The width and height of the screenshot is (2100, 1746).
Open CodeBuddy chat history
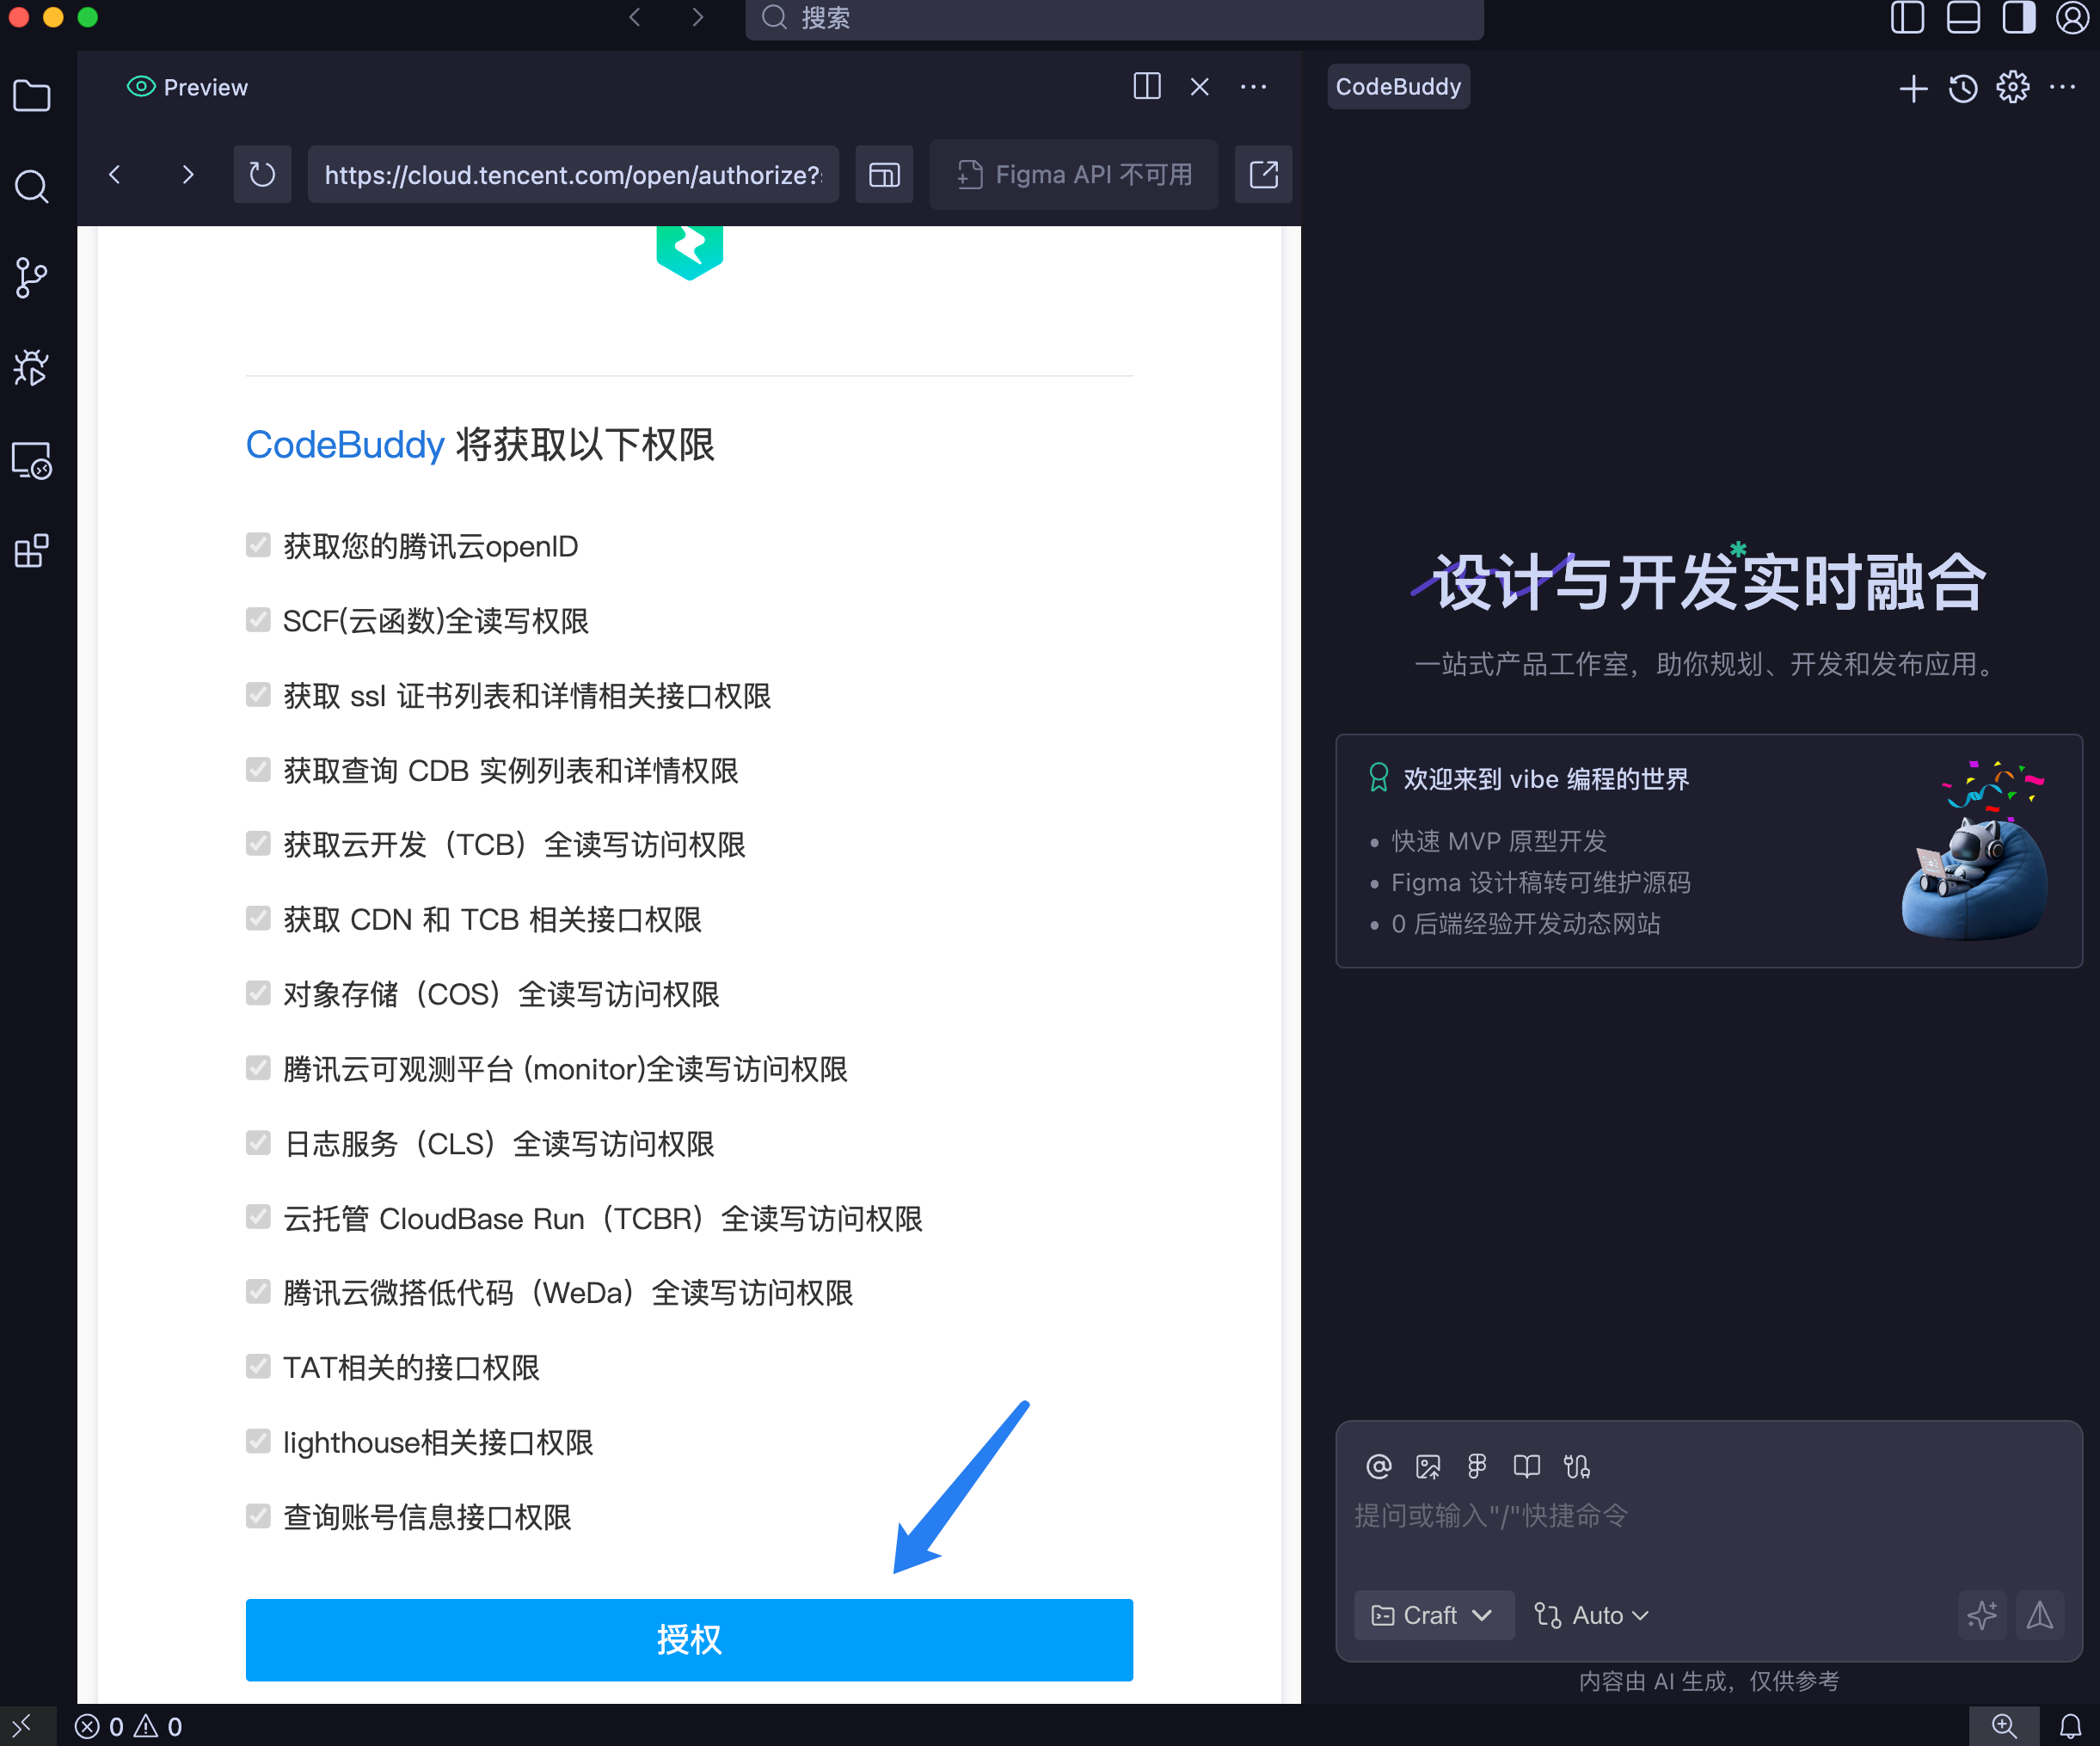[1962, 89]
